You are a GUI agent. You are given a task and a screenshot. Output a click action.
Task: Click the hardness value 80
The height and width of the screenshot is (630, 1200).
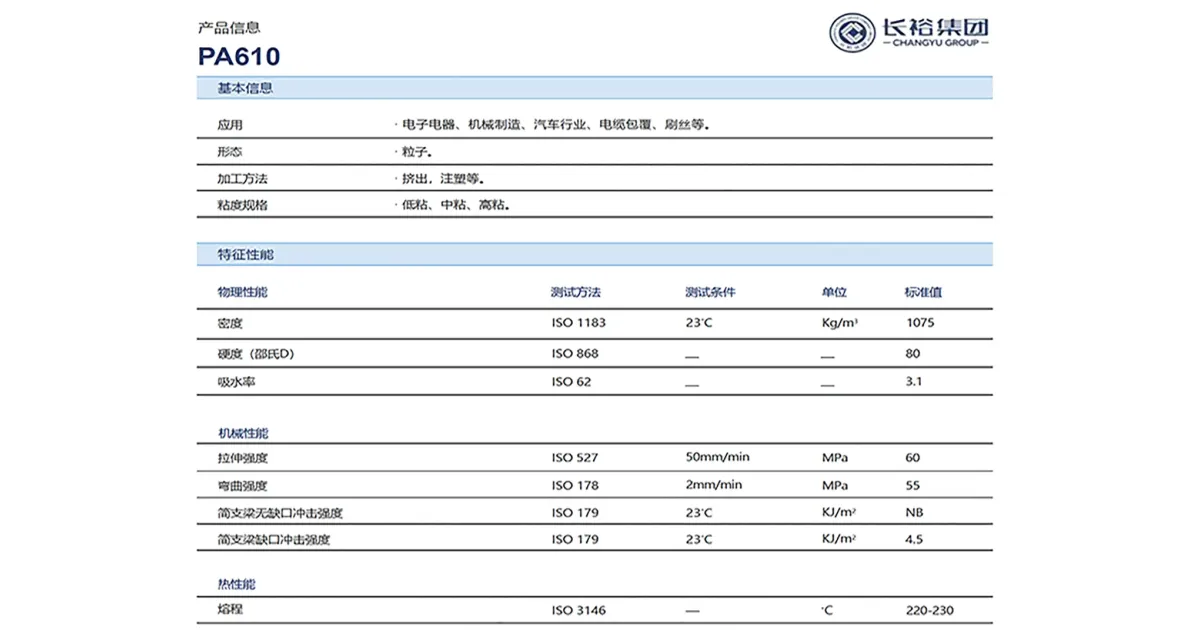pyautogui.click(x=913, y=353)
